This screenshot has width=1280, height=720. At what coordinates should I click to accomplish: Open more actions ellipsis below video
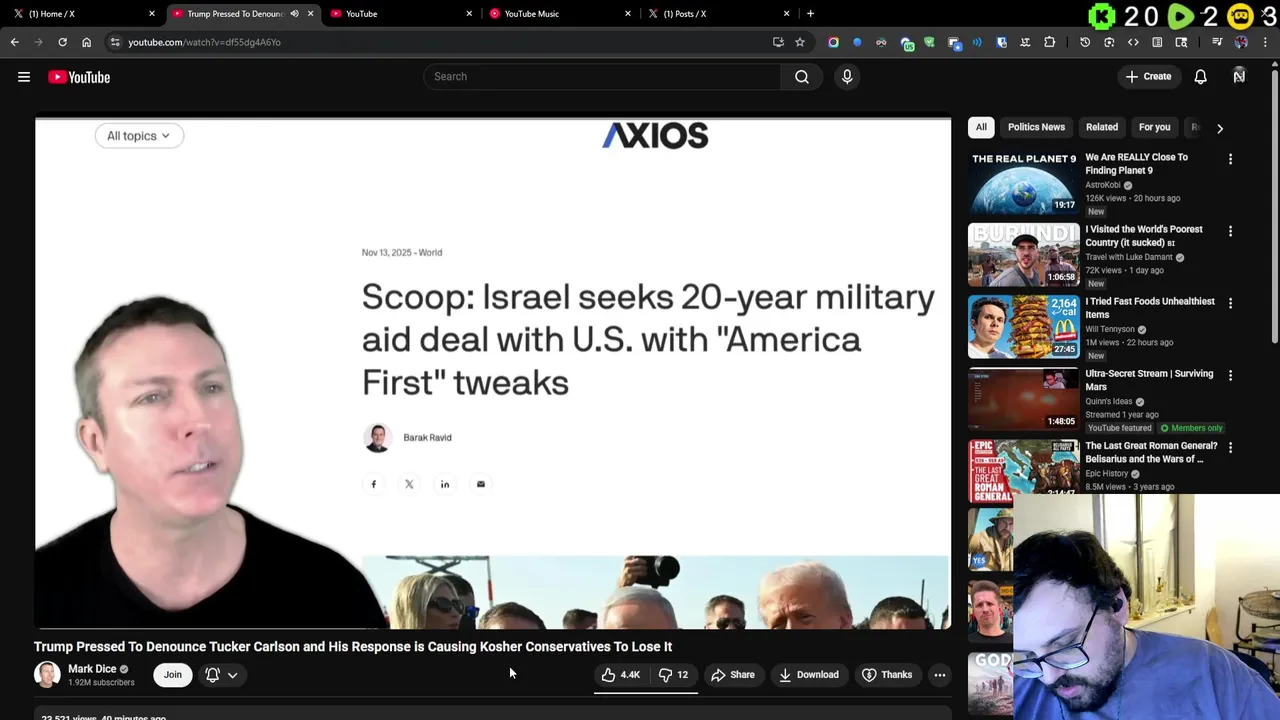tap(940, 675)
